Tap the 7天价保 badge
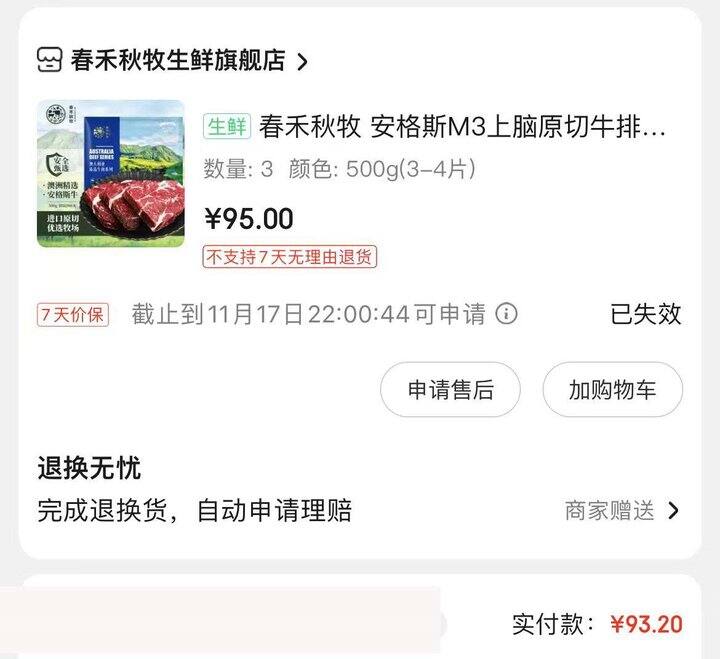This screenshot has height=659, width=720. (73, 315)
